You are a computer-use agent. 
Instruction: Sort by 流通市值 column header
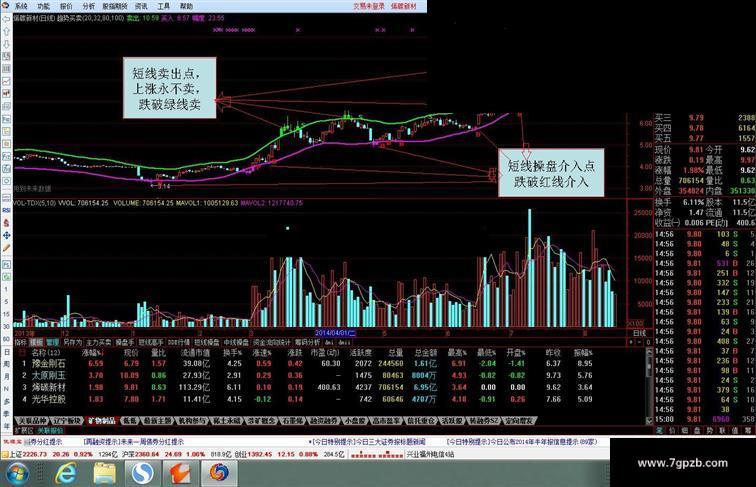pos(195,353)
